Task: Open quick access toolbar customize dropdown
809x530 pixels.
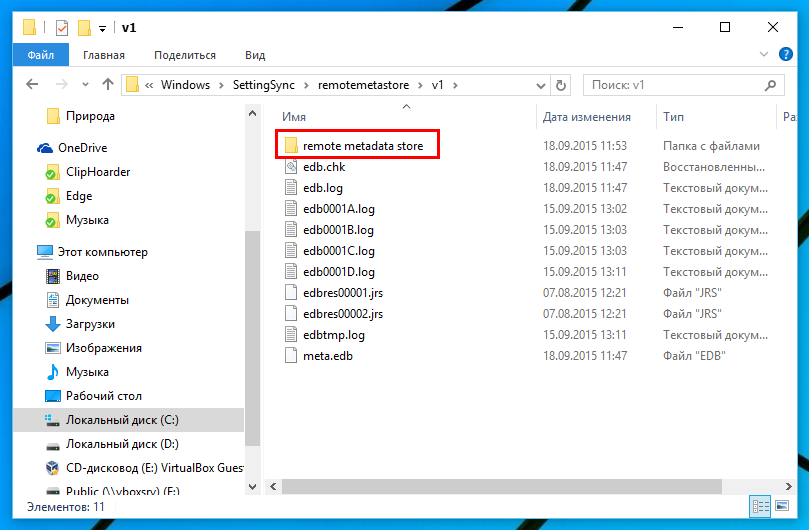Action: click(102, 28)
